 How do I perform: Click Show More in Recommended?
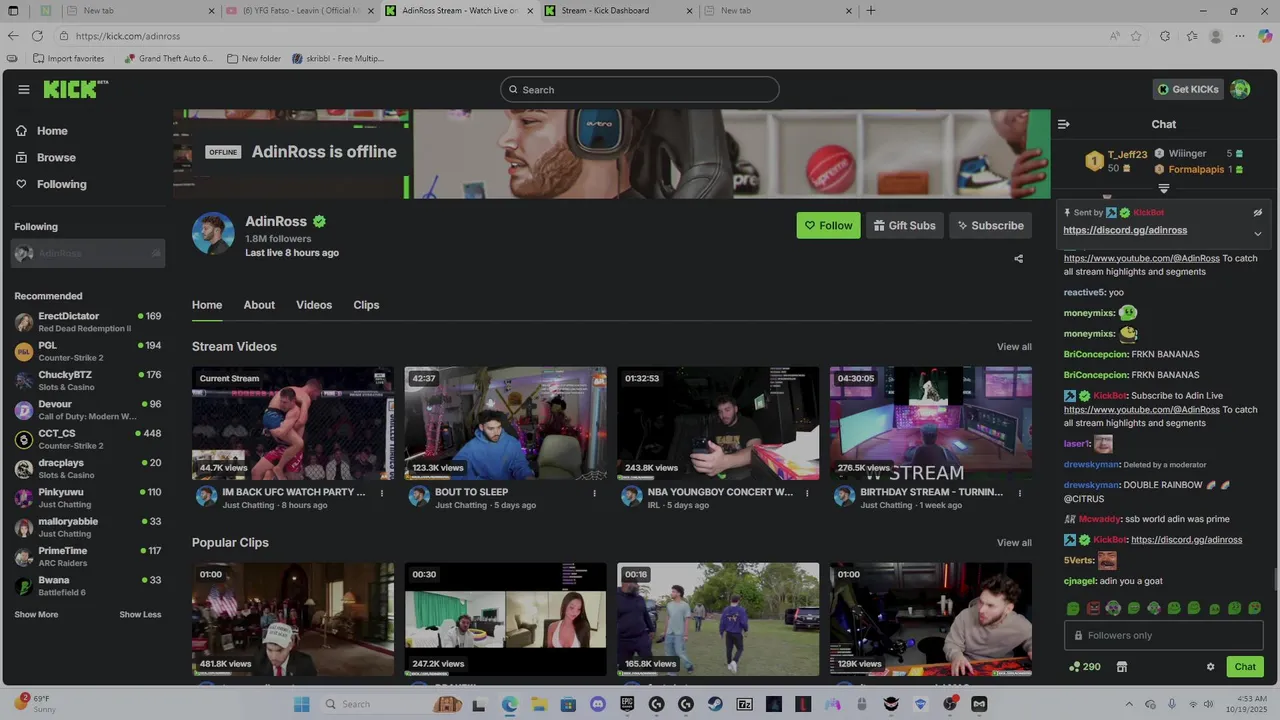click(36, 614)
